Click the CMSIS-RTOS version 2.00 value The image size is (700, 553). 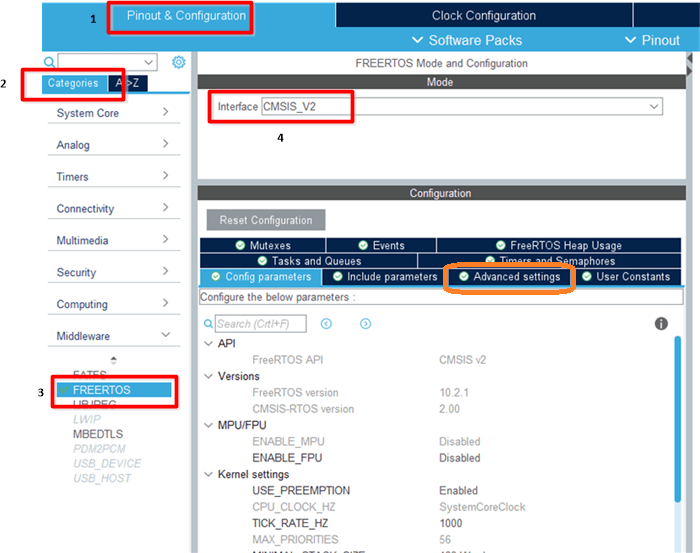(x=450, y=409)
